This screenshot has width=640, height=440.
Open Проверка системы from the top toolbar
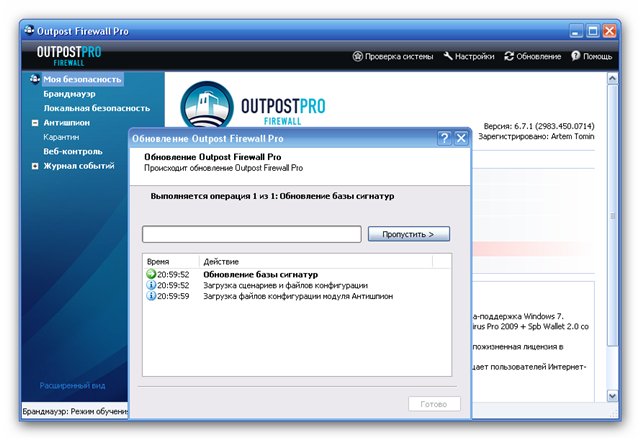393,56
